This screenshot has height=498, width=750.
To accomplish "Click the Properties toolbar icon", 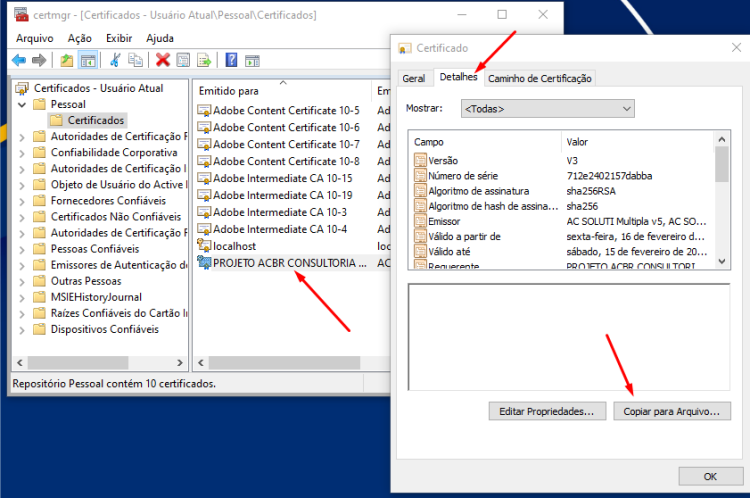I will [x=183, y=60].
